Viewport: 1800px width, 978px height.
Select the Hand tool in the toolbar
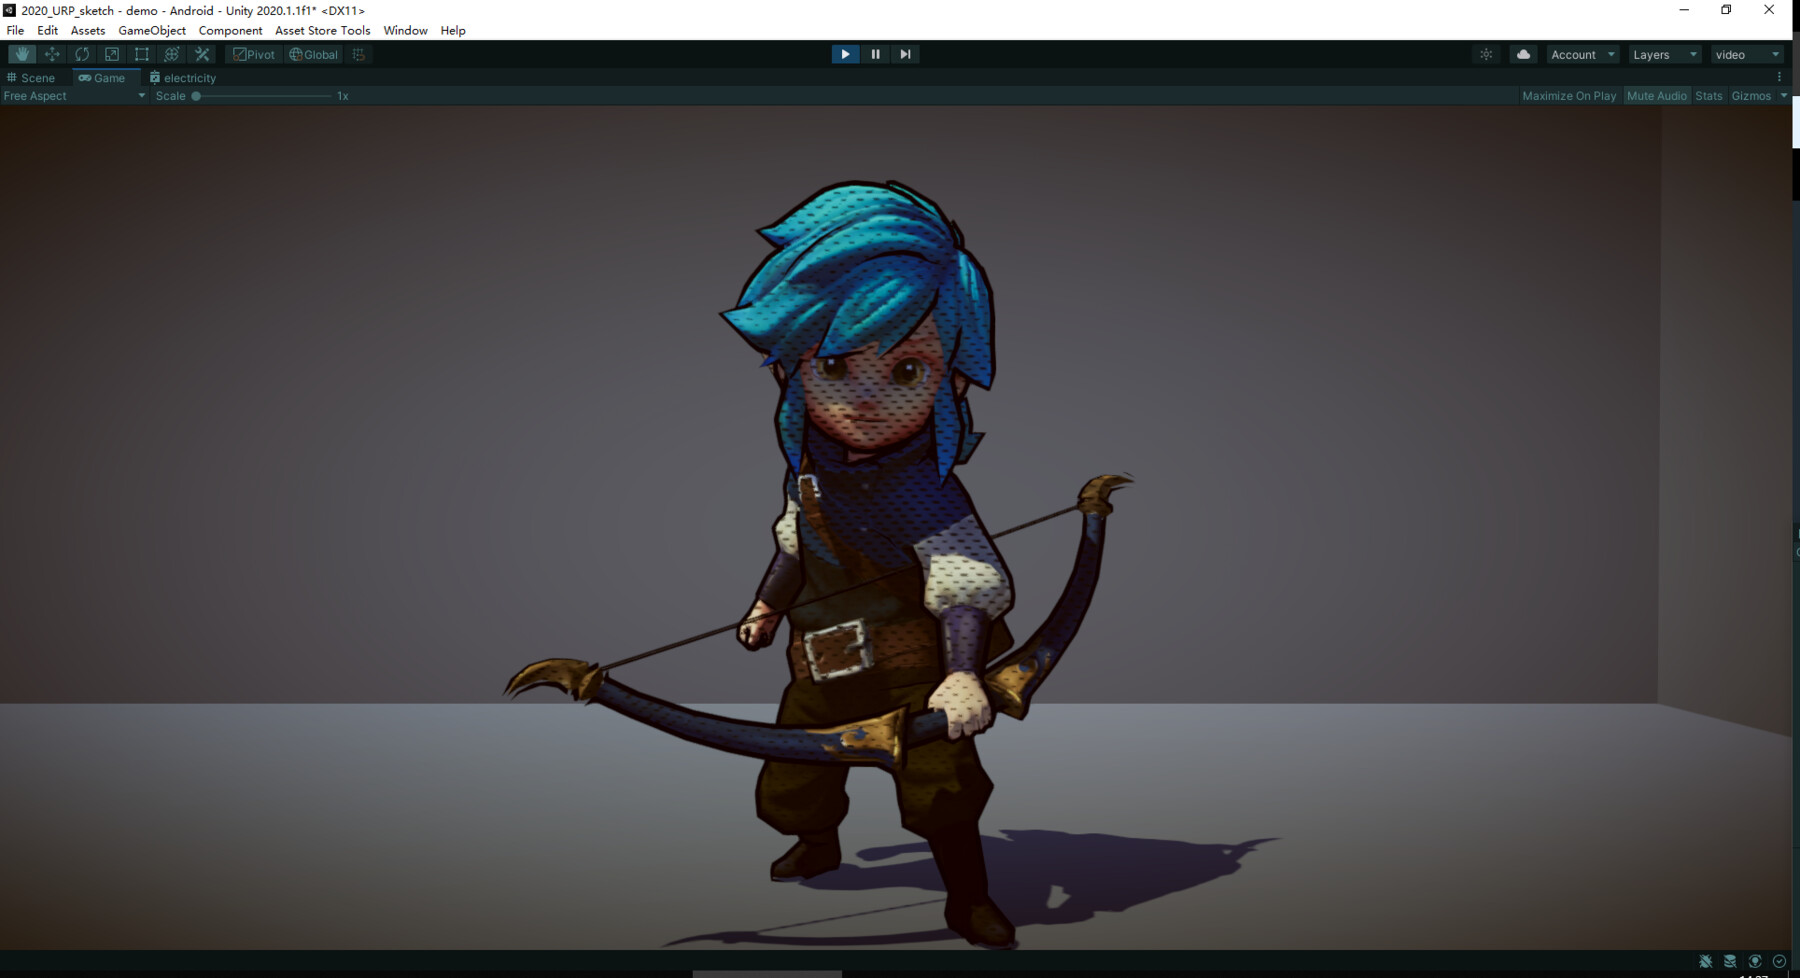pyautogui.click(x=21, y=54)
